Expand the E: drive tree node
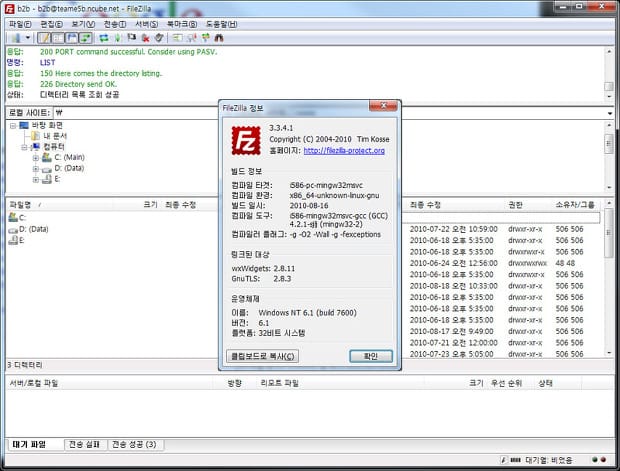 (x=36, y=180)
